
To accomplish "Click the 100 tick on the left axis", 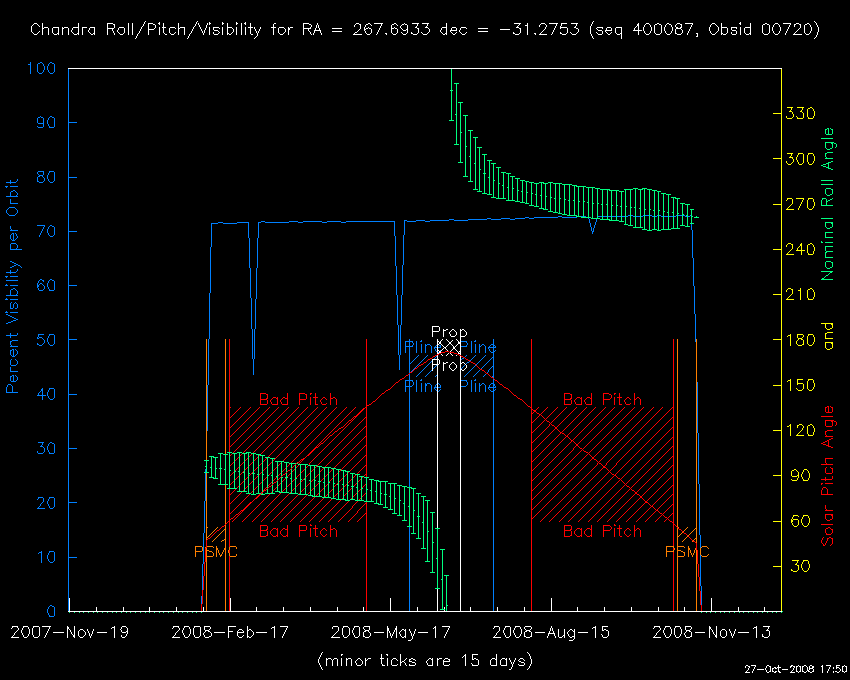I will point(45,69).
